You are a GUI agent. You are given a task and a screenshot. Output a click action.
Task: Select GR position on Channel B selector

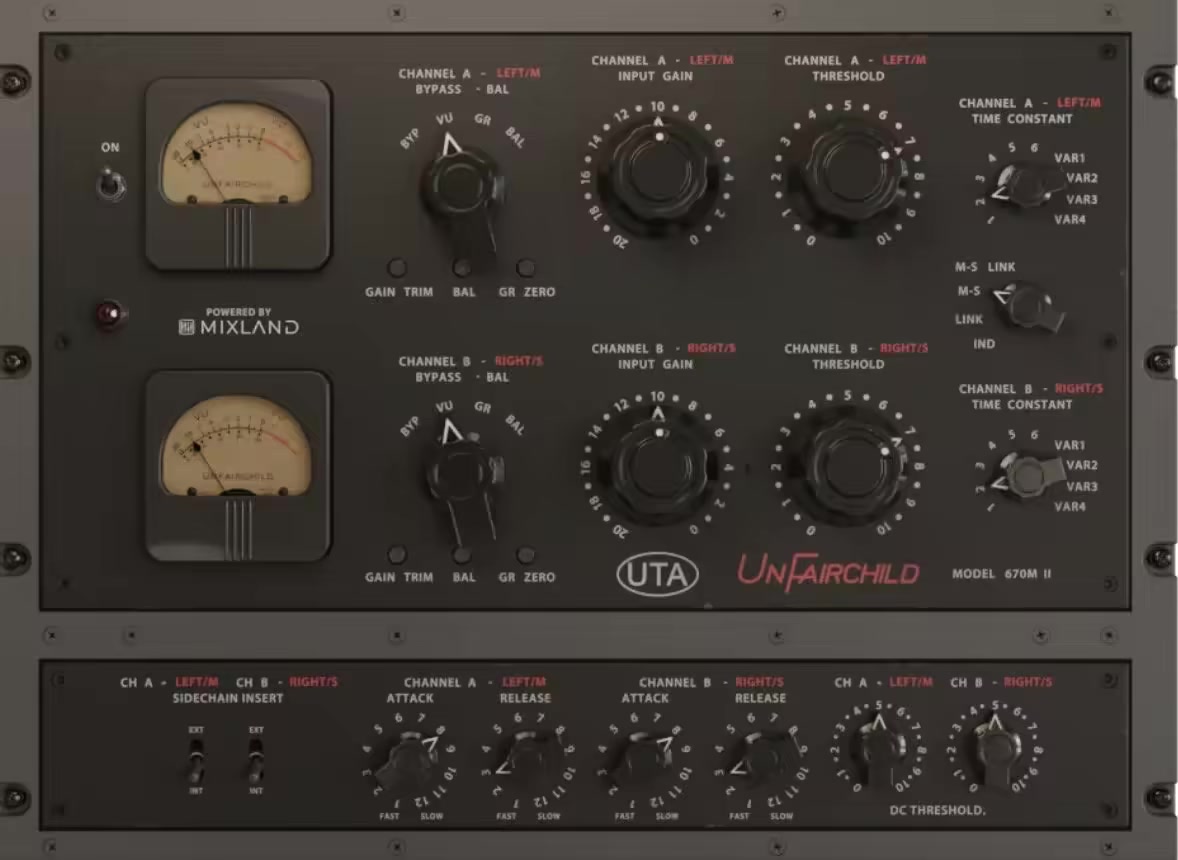[x=482, y=408]
